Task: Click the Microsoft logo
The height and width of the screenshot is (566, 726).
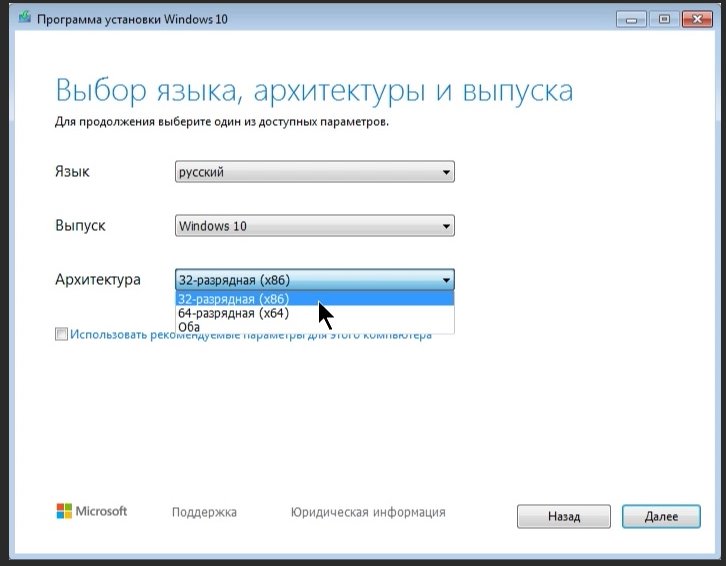Action: pyautogui.click(x=92, y=511)
